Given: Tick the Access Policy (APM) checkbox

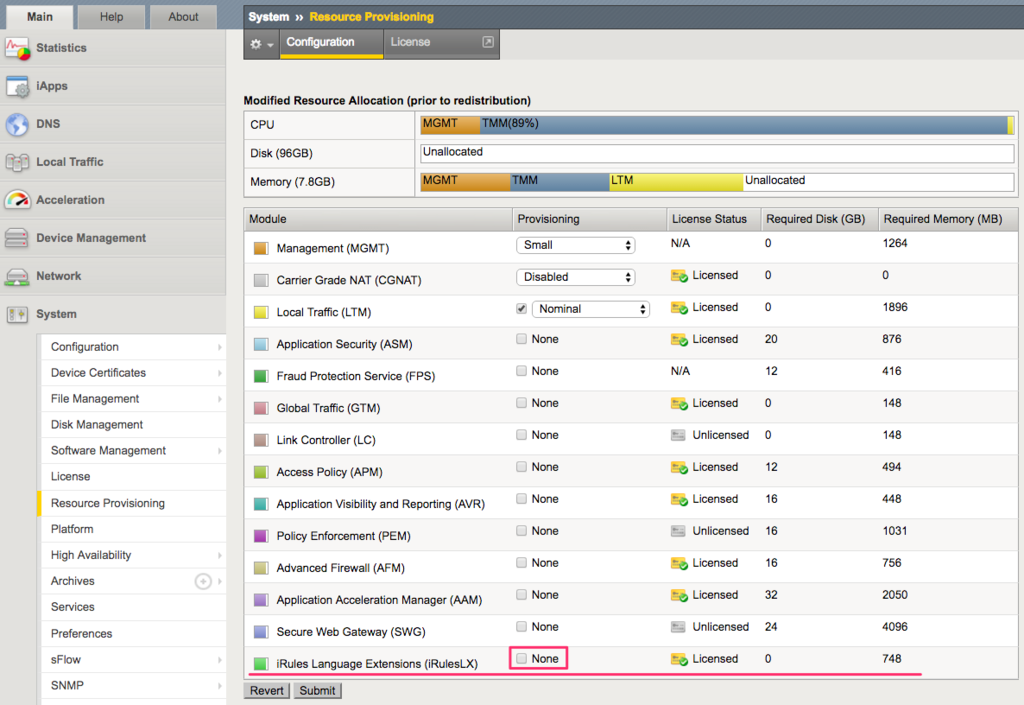Looking at the screenshot, I should 521,467.
